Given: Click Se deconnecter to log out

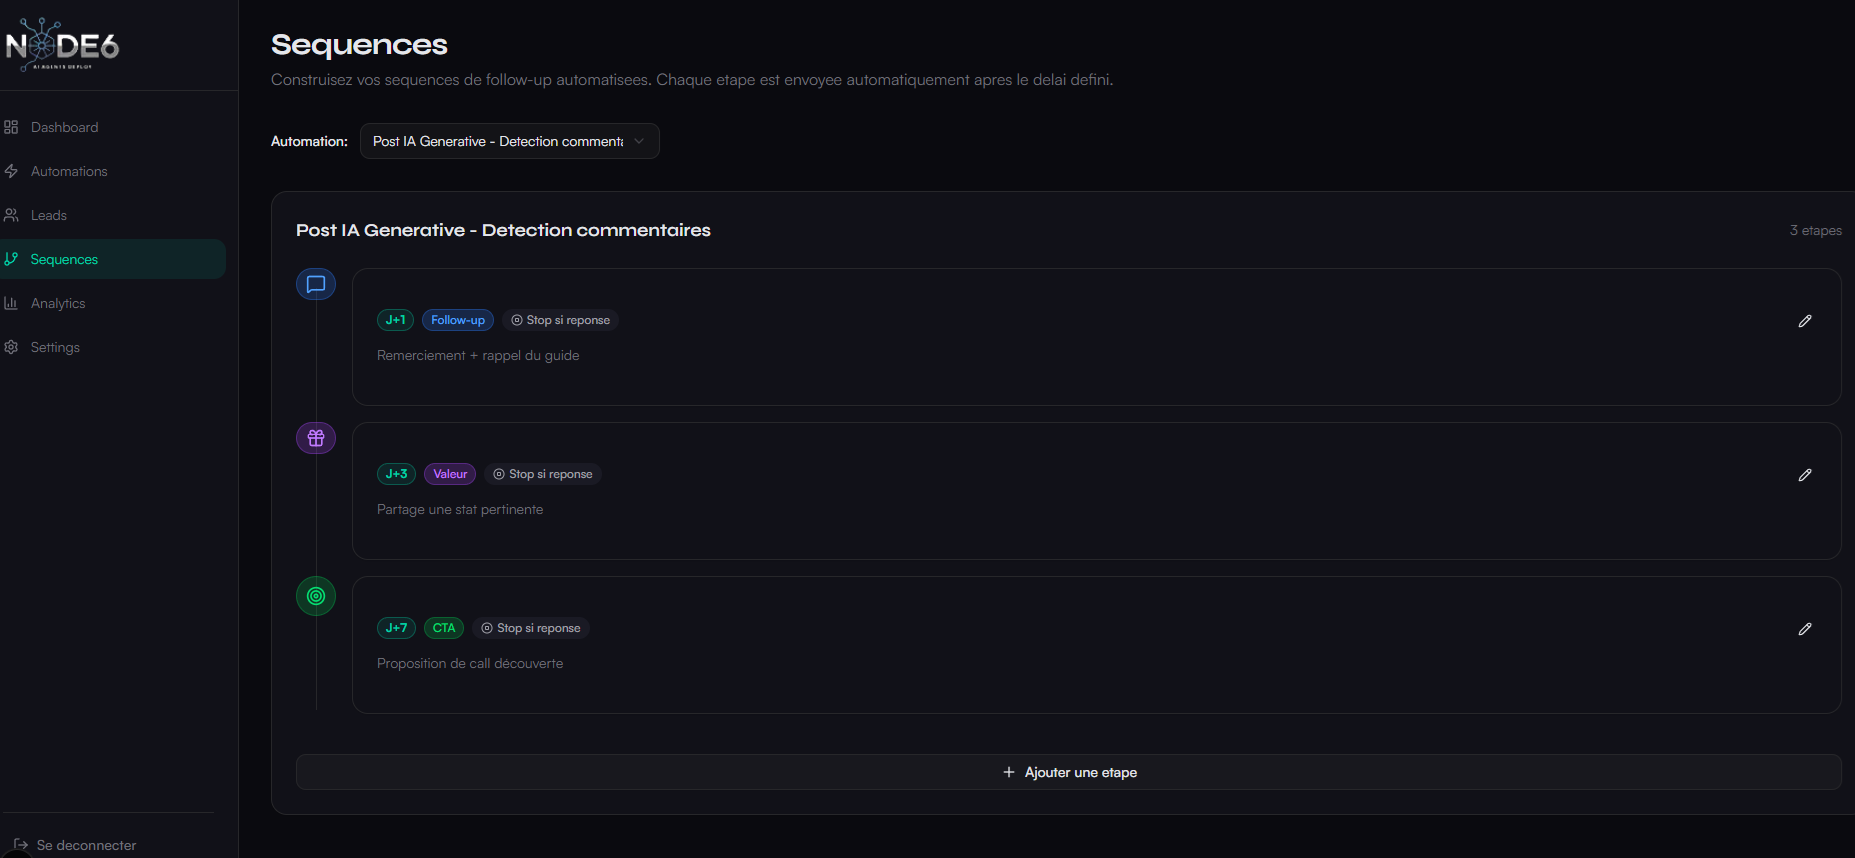Looking at the screenshot, I should coord(86,845).
